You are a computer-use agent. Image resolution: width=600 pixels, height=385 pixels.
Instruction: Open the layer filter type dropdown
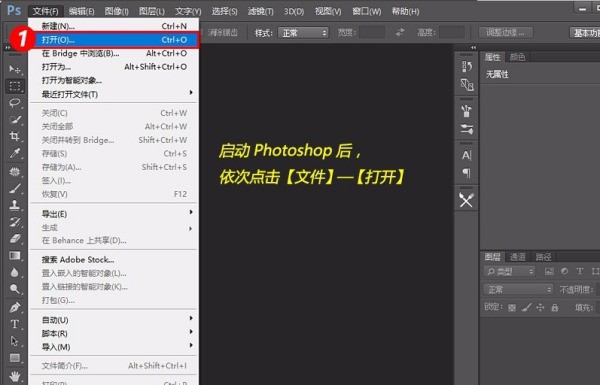[x=509, y=271]
